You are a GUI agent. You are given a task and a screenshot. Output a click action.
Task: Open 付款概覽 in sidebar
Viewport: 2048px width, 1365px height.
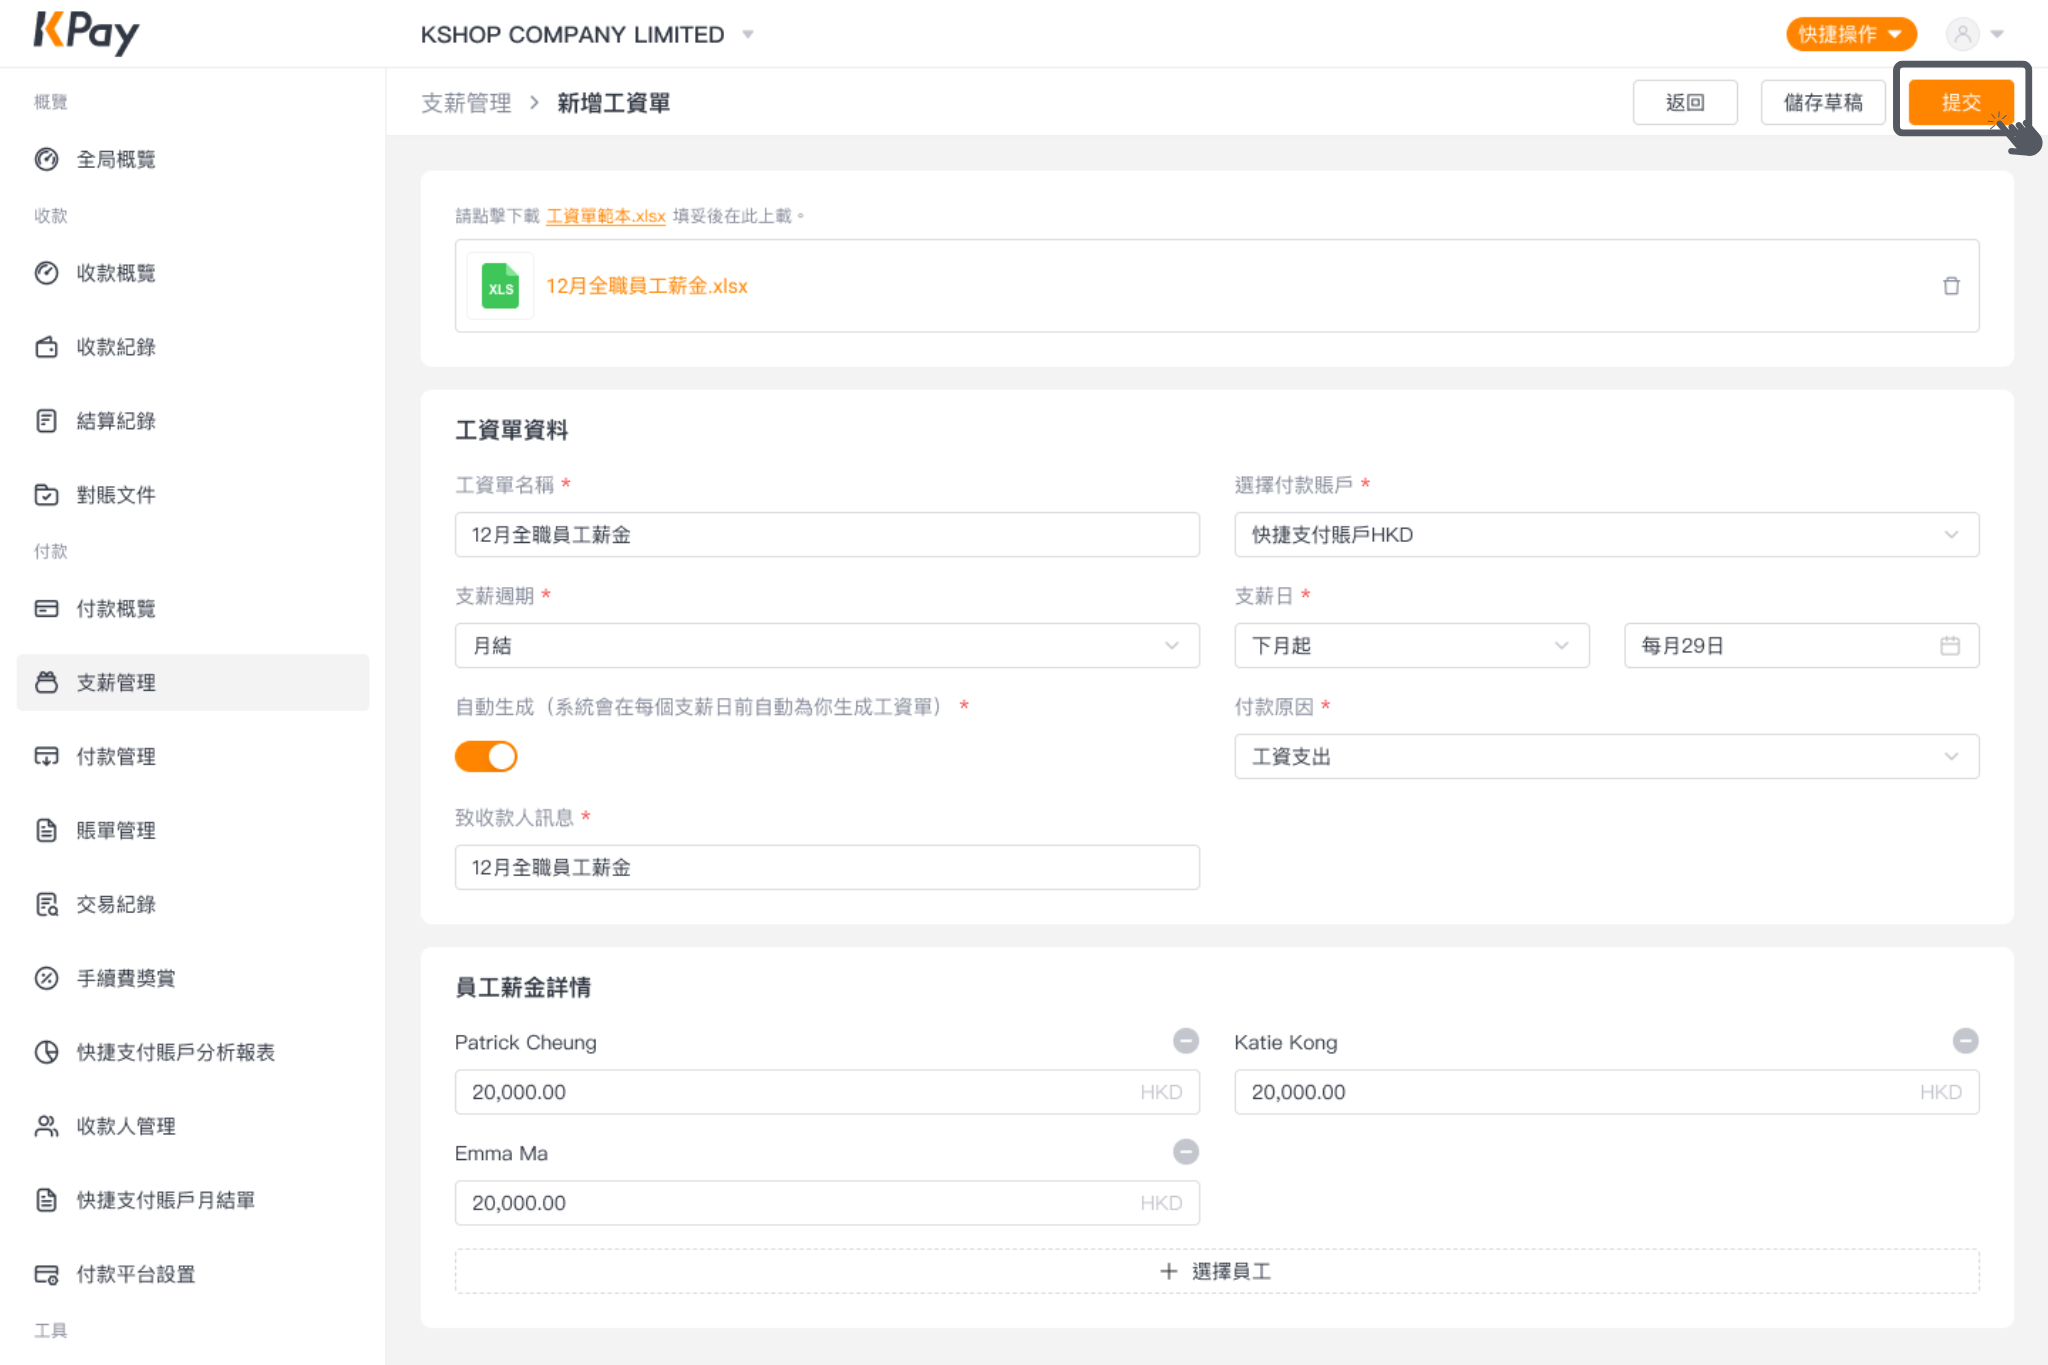pyautogui.click(x=193, y=609)
